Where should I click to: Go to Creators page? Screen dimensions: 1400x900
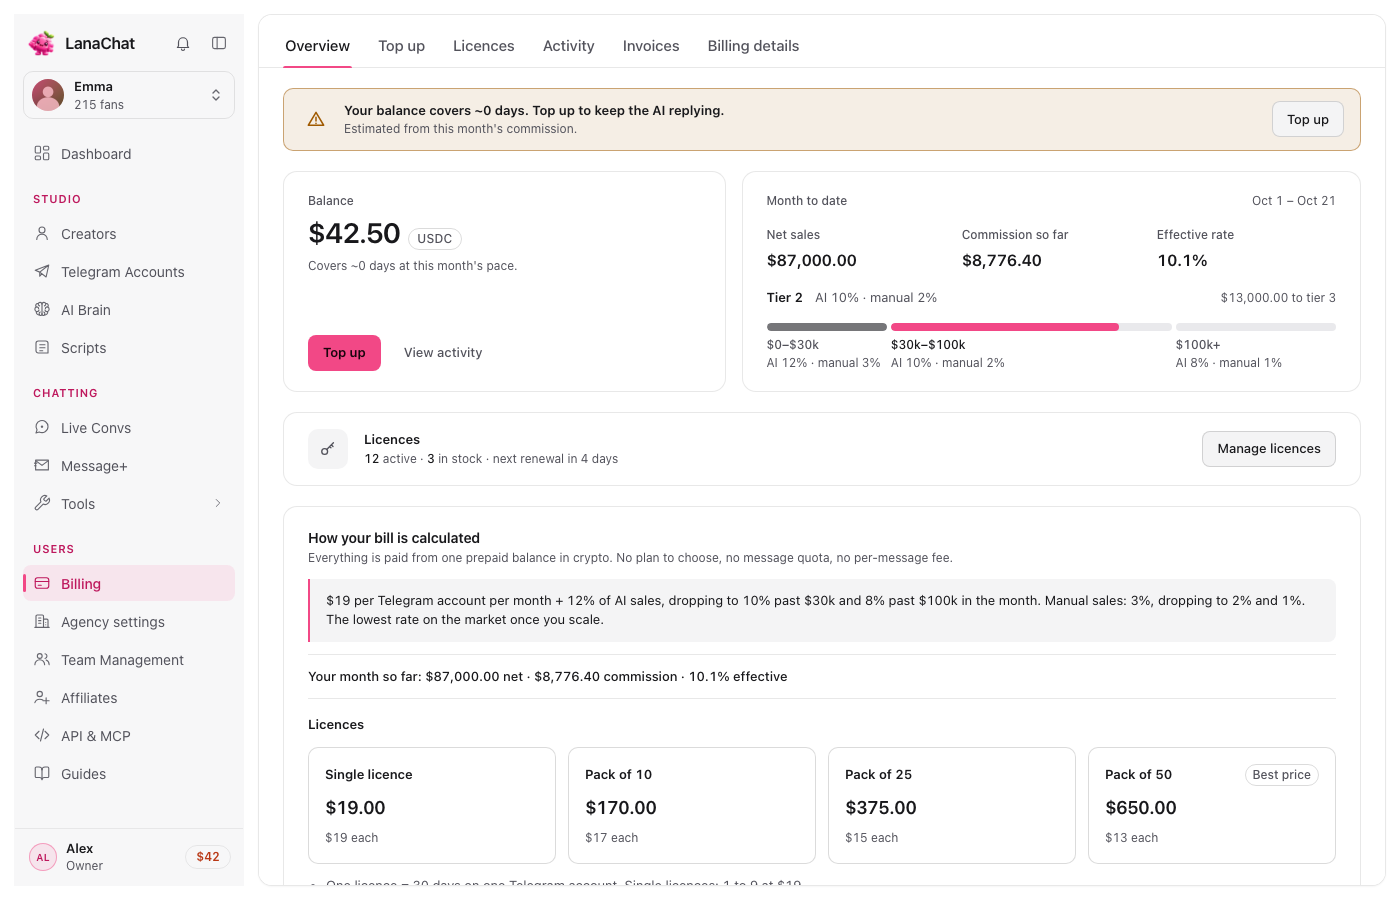click(129, 234)
